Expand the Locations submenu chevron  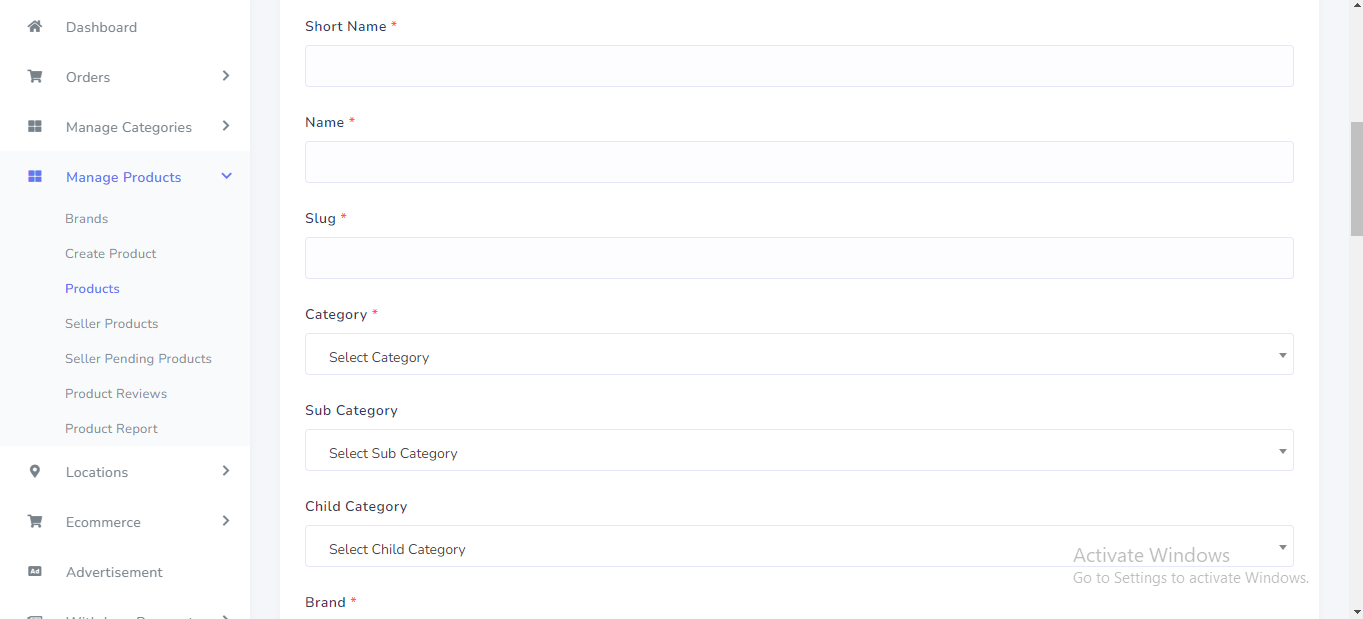click(x=226, y=471)
